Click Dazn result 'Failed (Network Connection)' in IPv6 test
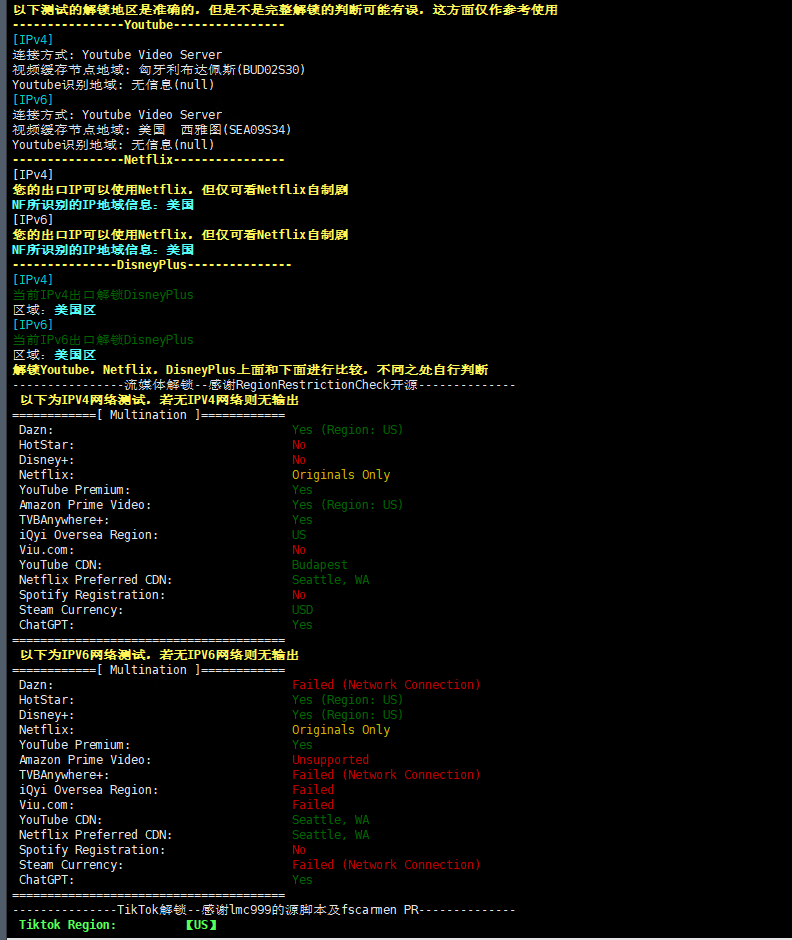Screen dimensions: 792x940 click(386, 685)
